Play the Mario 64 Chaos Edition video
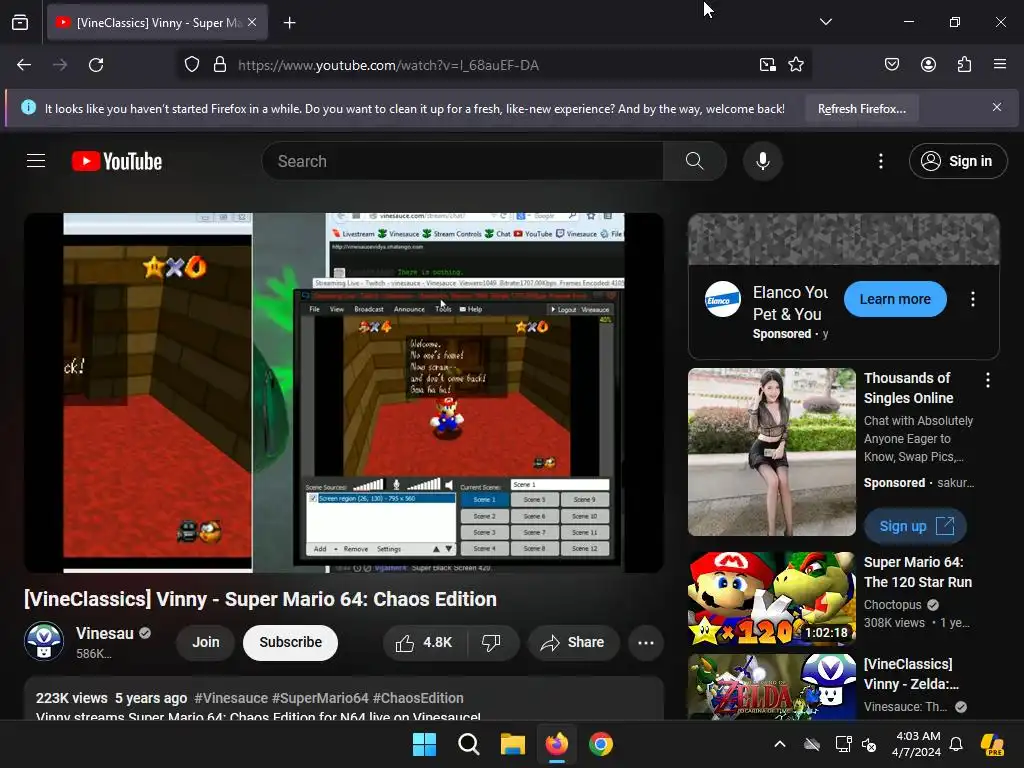The width and height of the screenshot is (1024, 768). point(344,392)
